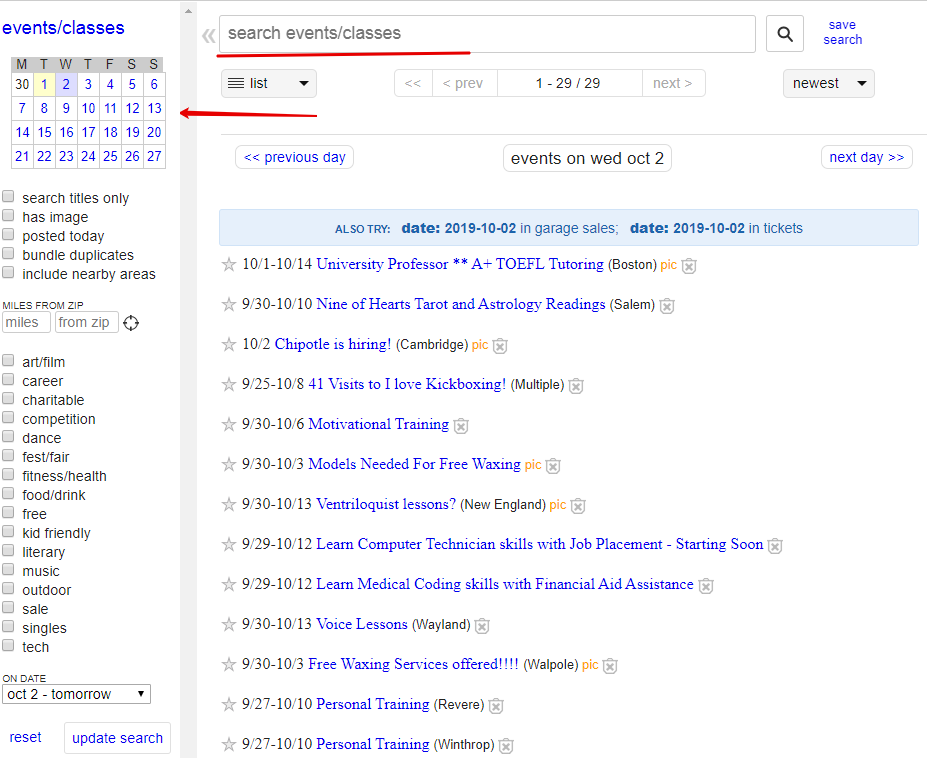927x758 pixels.
Task: Collapse sidebar with double chevron icon
Action: point(208,35)
